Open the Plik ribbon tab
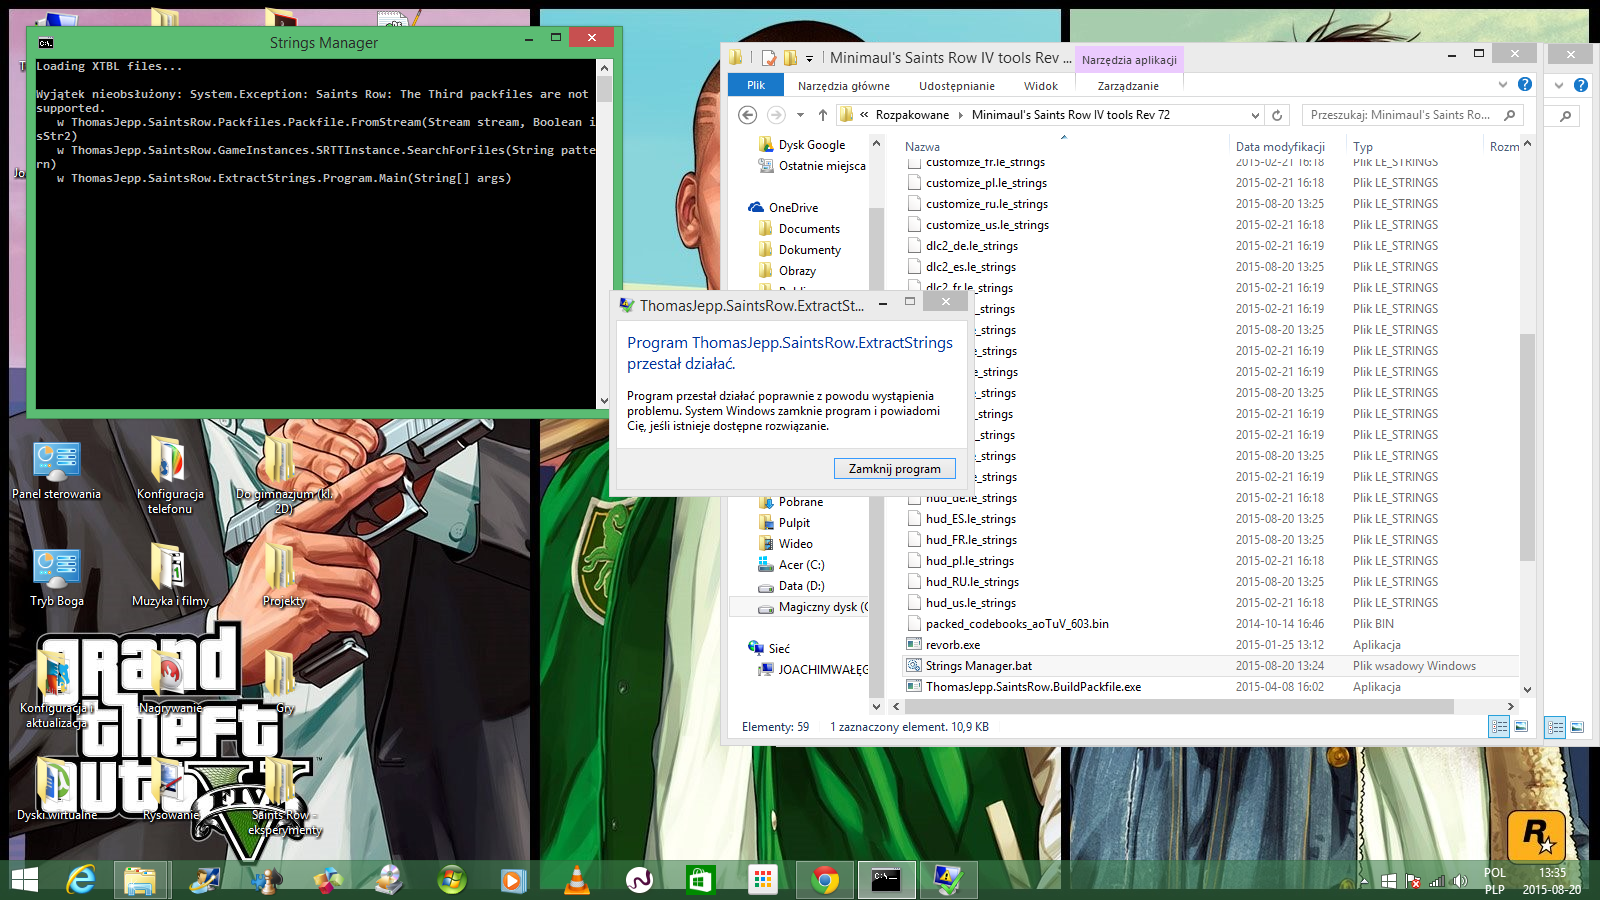This screenshot has width=1600, height=900. 756,86
